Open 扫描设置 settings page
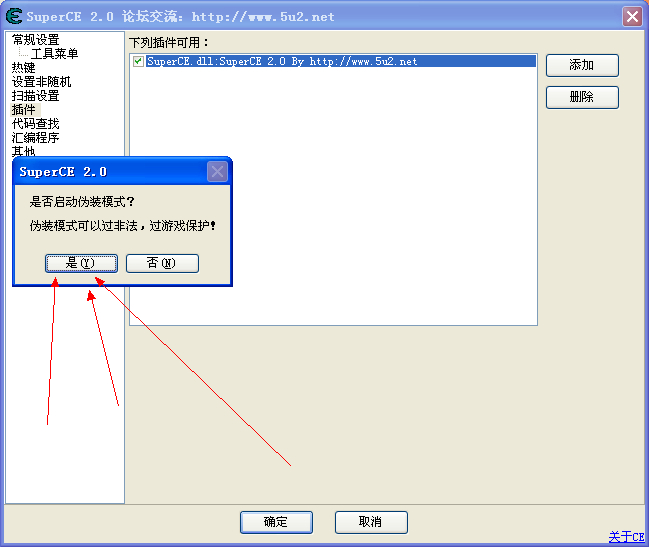 (36, 96)
